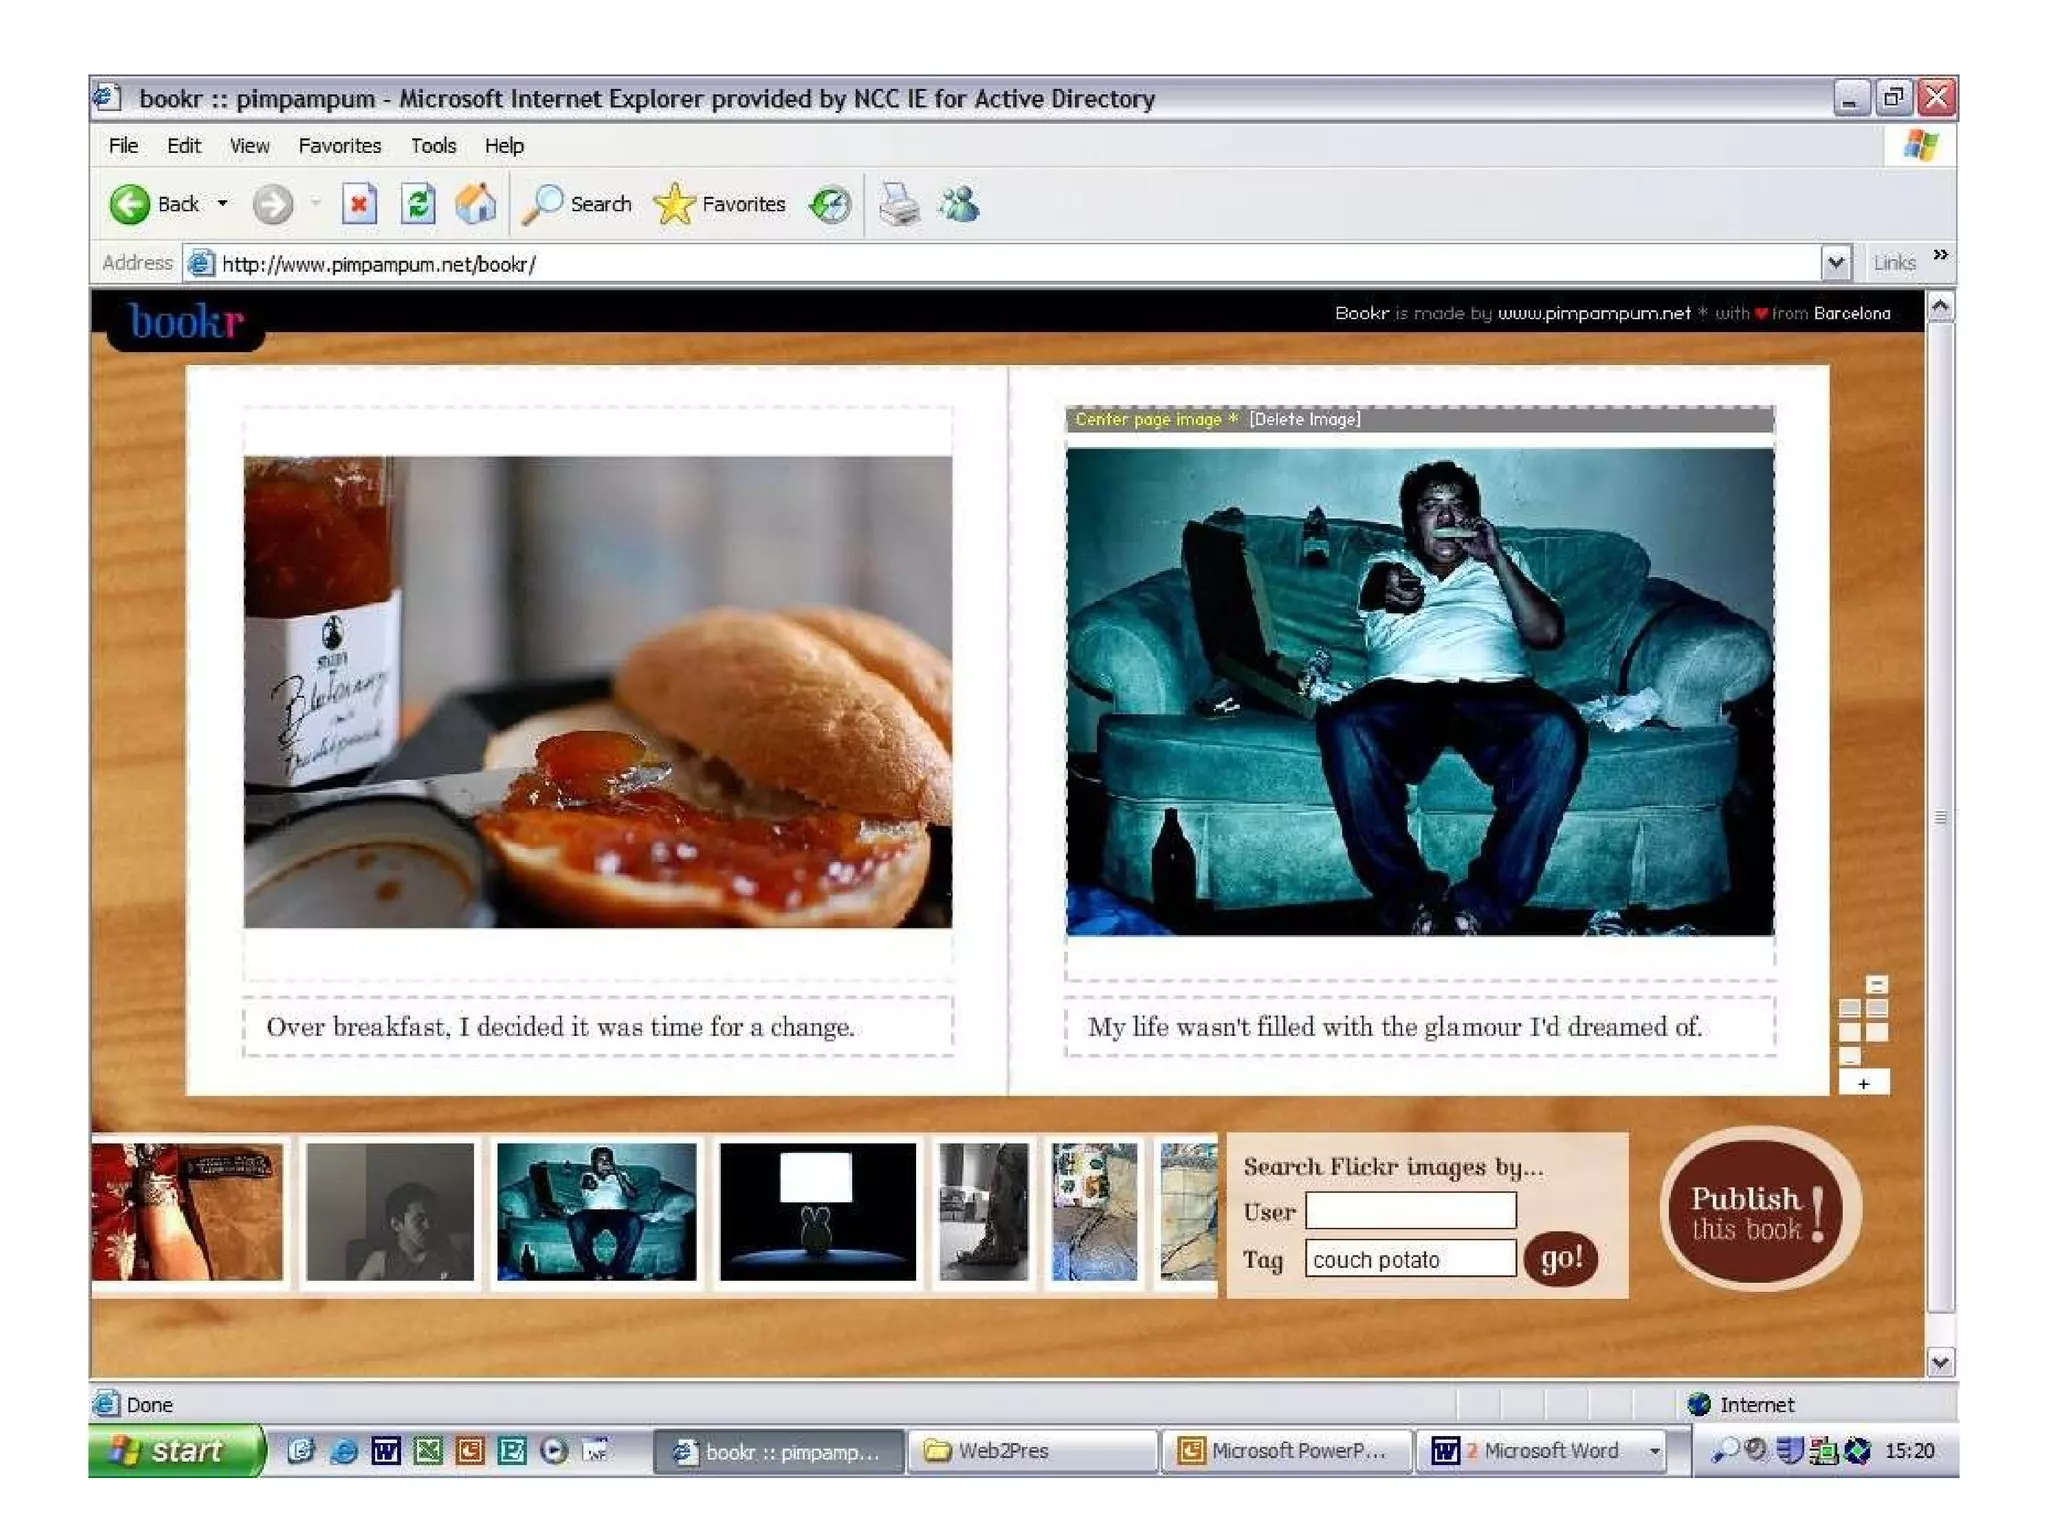Click the Refresh page icon
Image resolution: width=2048 pixels, height=1536 pixels.
coord(418,204)
